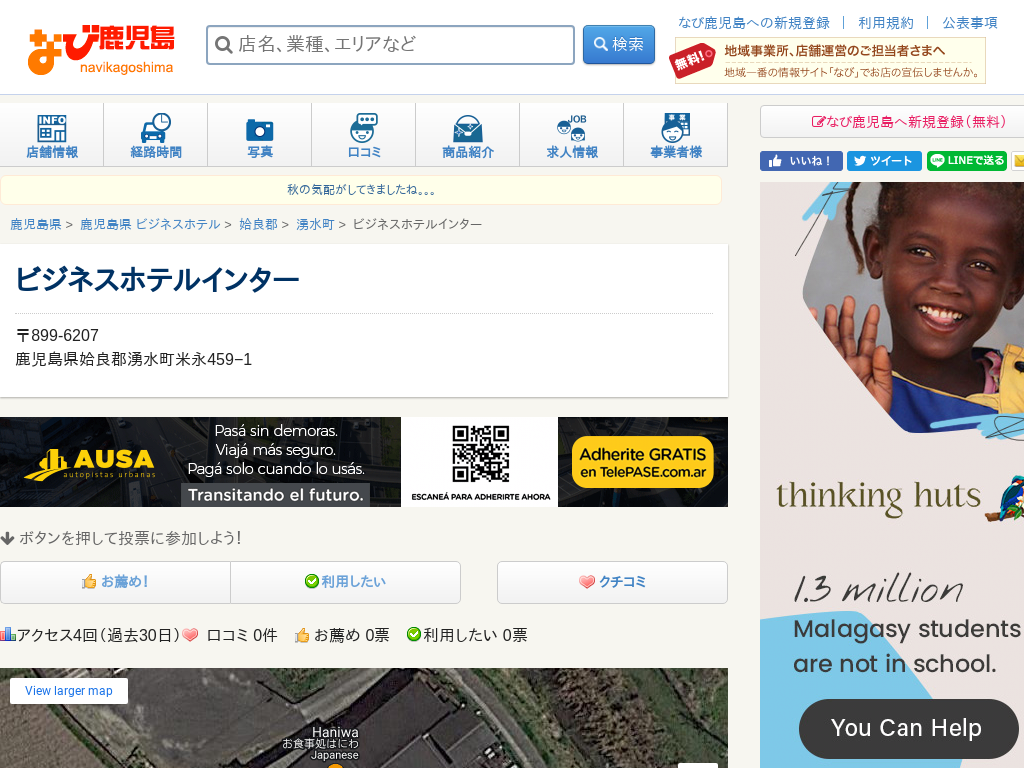This screenshot has width=1024, height=768.
Task: Click the なび鹿児島 navikagoshima logo
Action: click(x=101, y=50)
